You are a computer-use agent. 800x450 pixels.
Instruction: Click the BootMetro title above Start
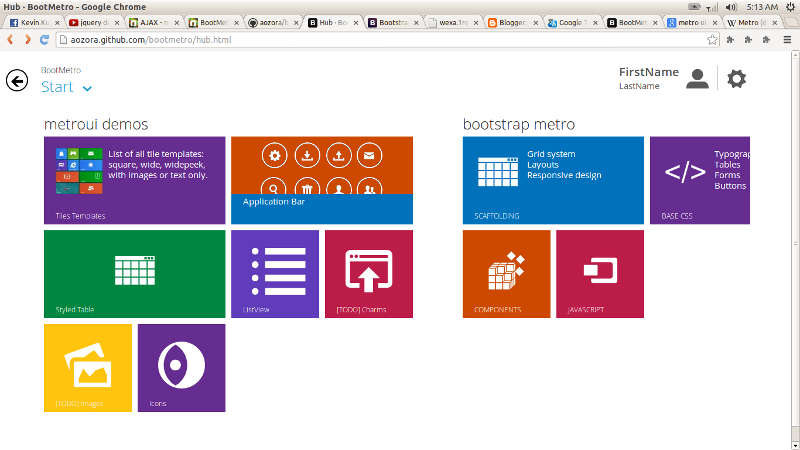pyautogui.click(x=61, y=70)
